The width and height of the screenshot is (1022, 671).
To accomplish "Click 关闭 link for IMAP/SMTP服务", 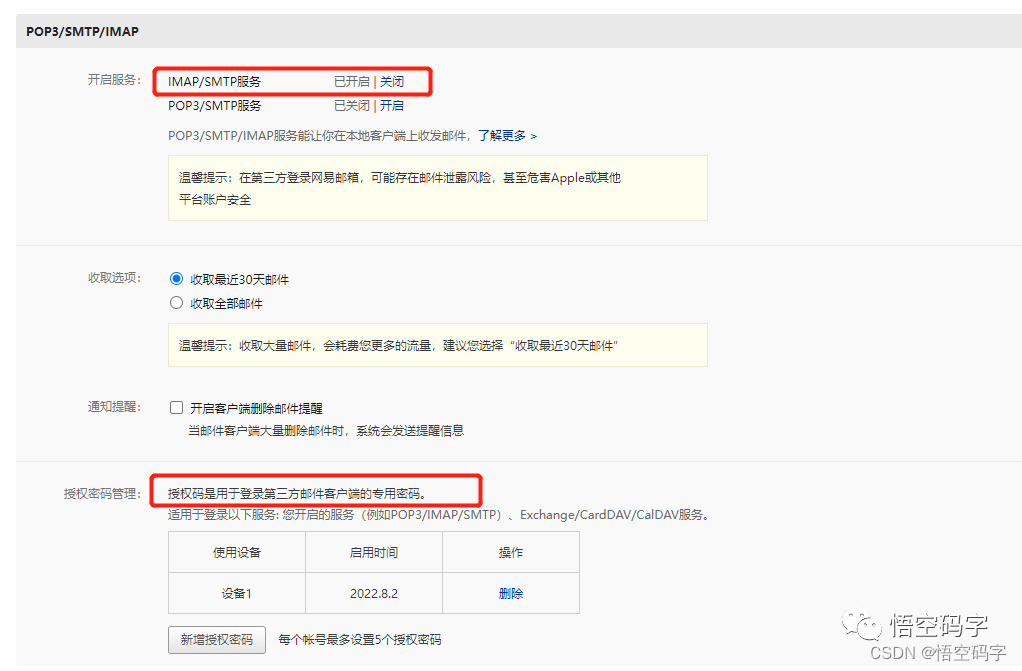I will tap(392, 82).
